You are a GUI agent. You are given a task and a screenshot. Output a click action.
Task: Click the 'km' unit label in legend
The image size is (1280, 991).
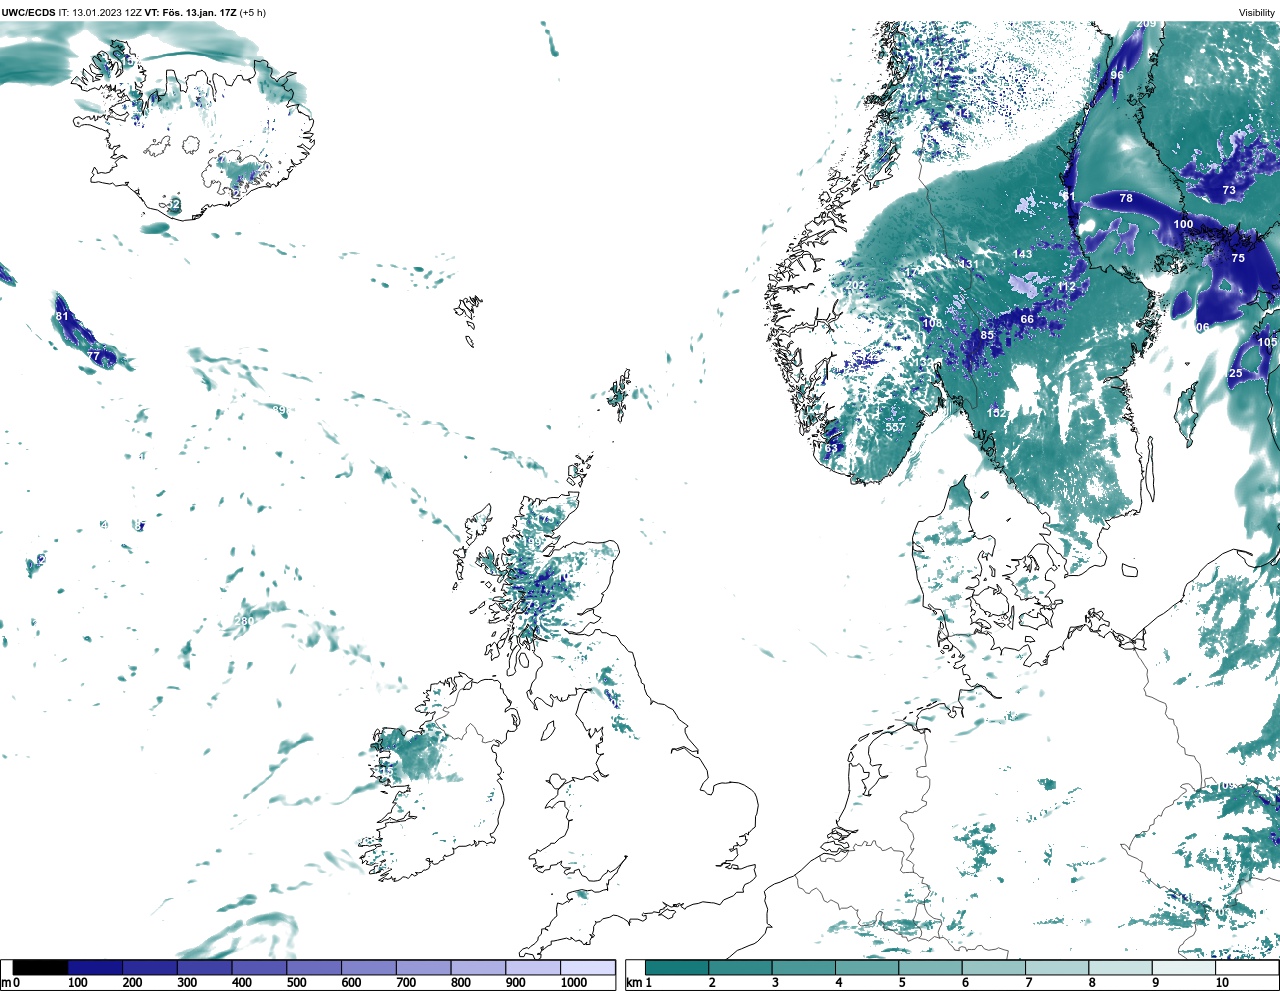[633, 983]
